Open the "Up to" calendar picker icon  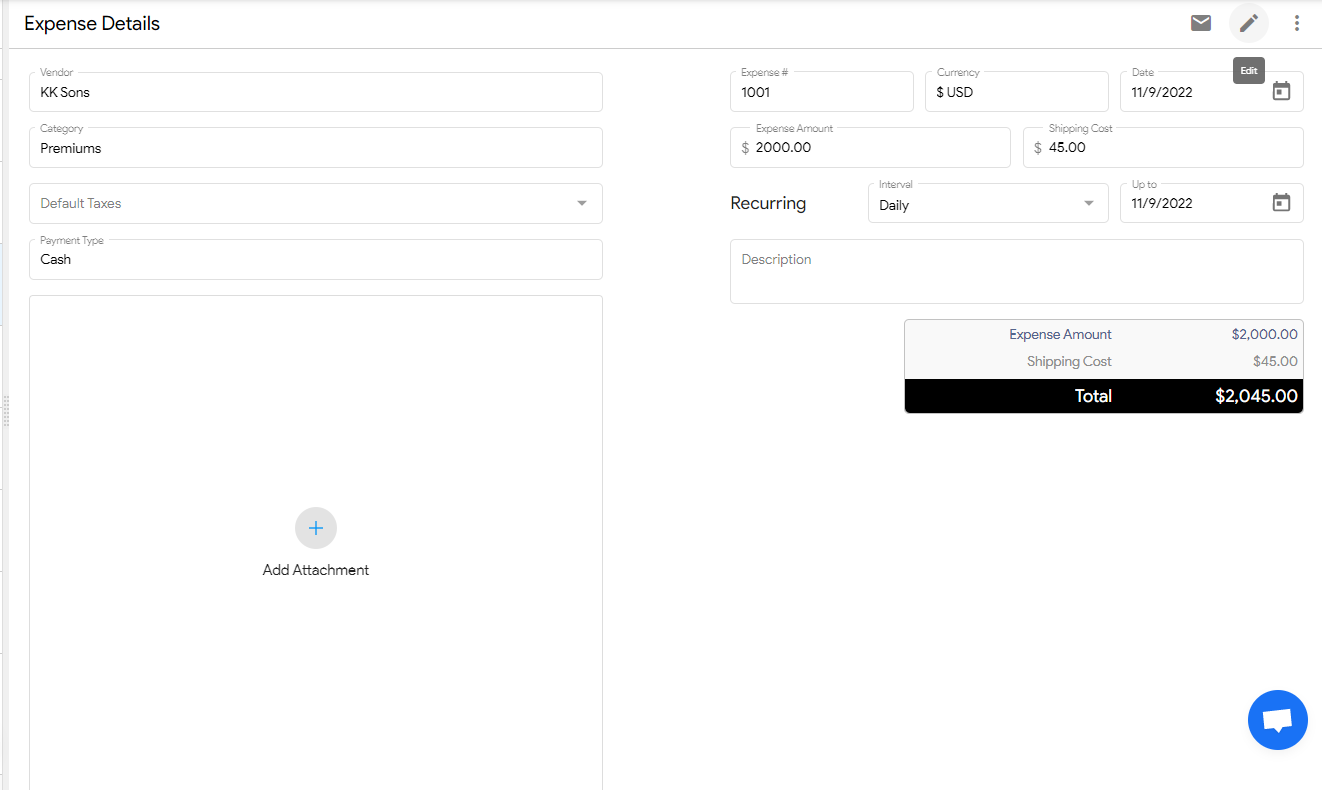tap(1281, 202)
